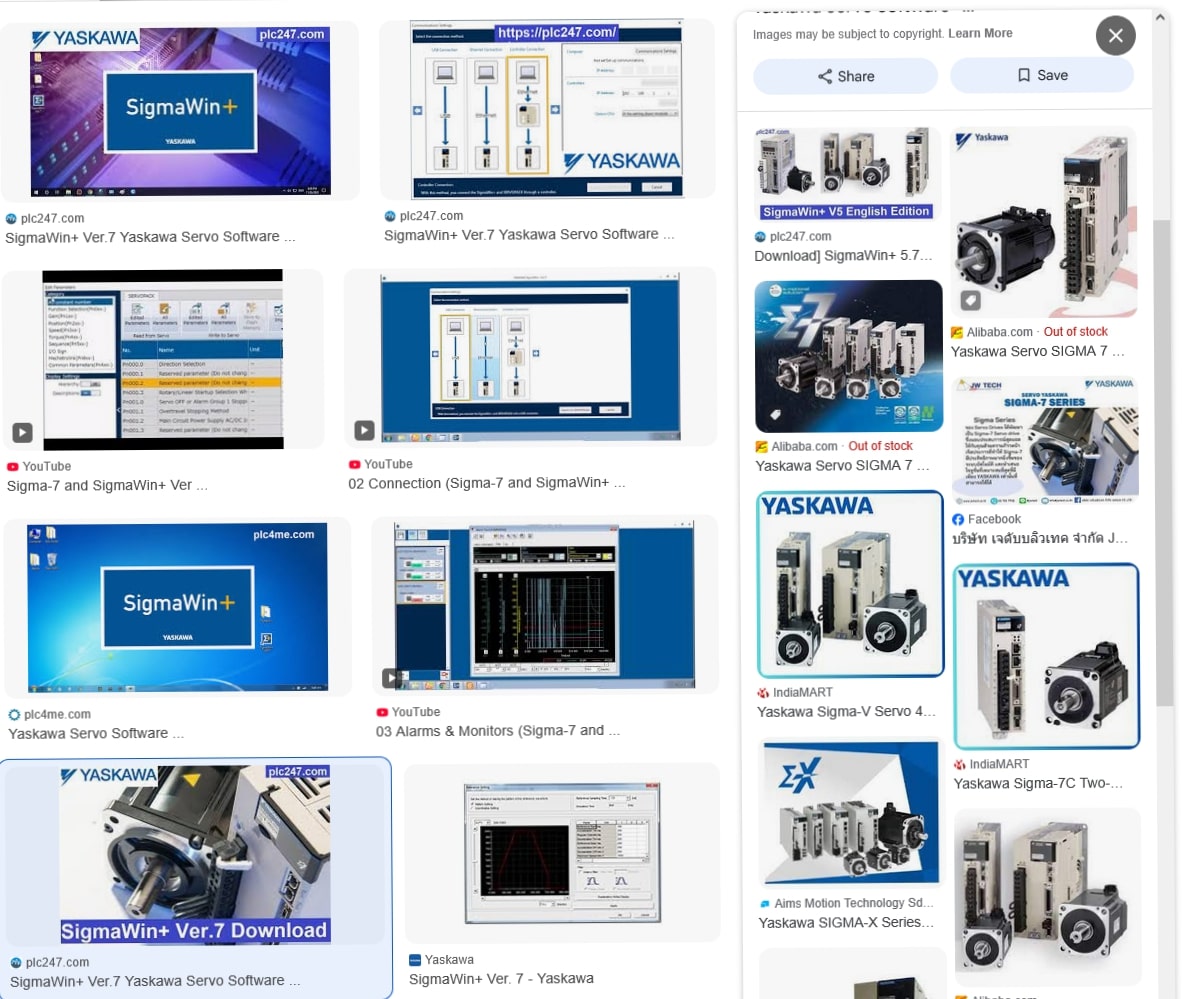
Task: Click the Share button
Action: [x=845, y=76]
